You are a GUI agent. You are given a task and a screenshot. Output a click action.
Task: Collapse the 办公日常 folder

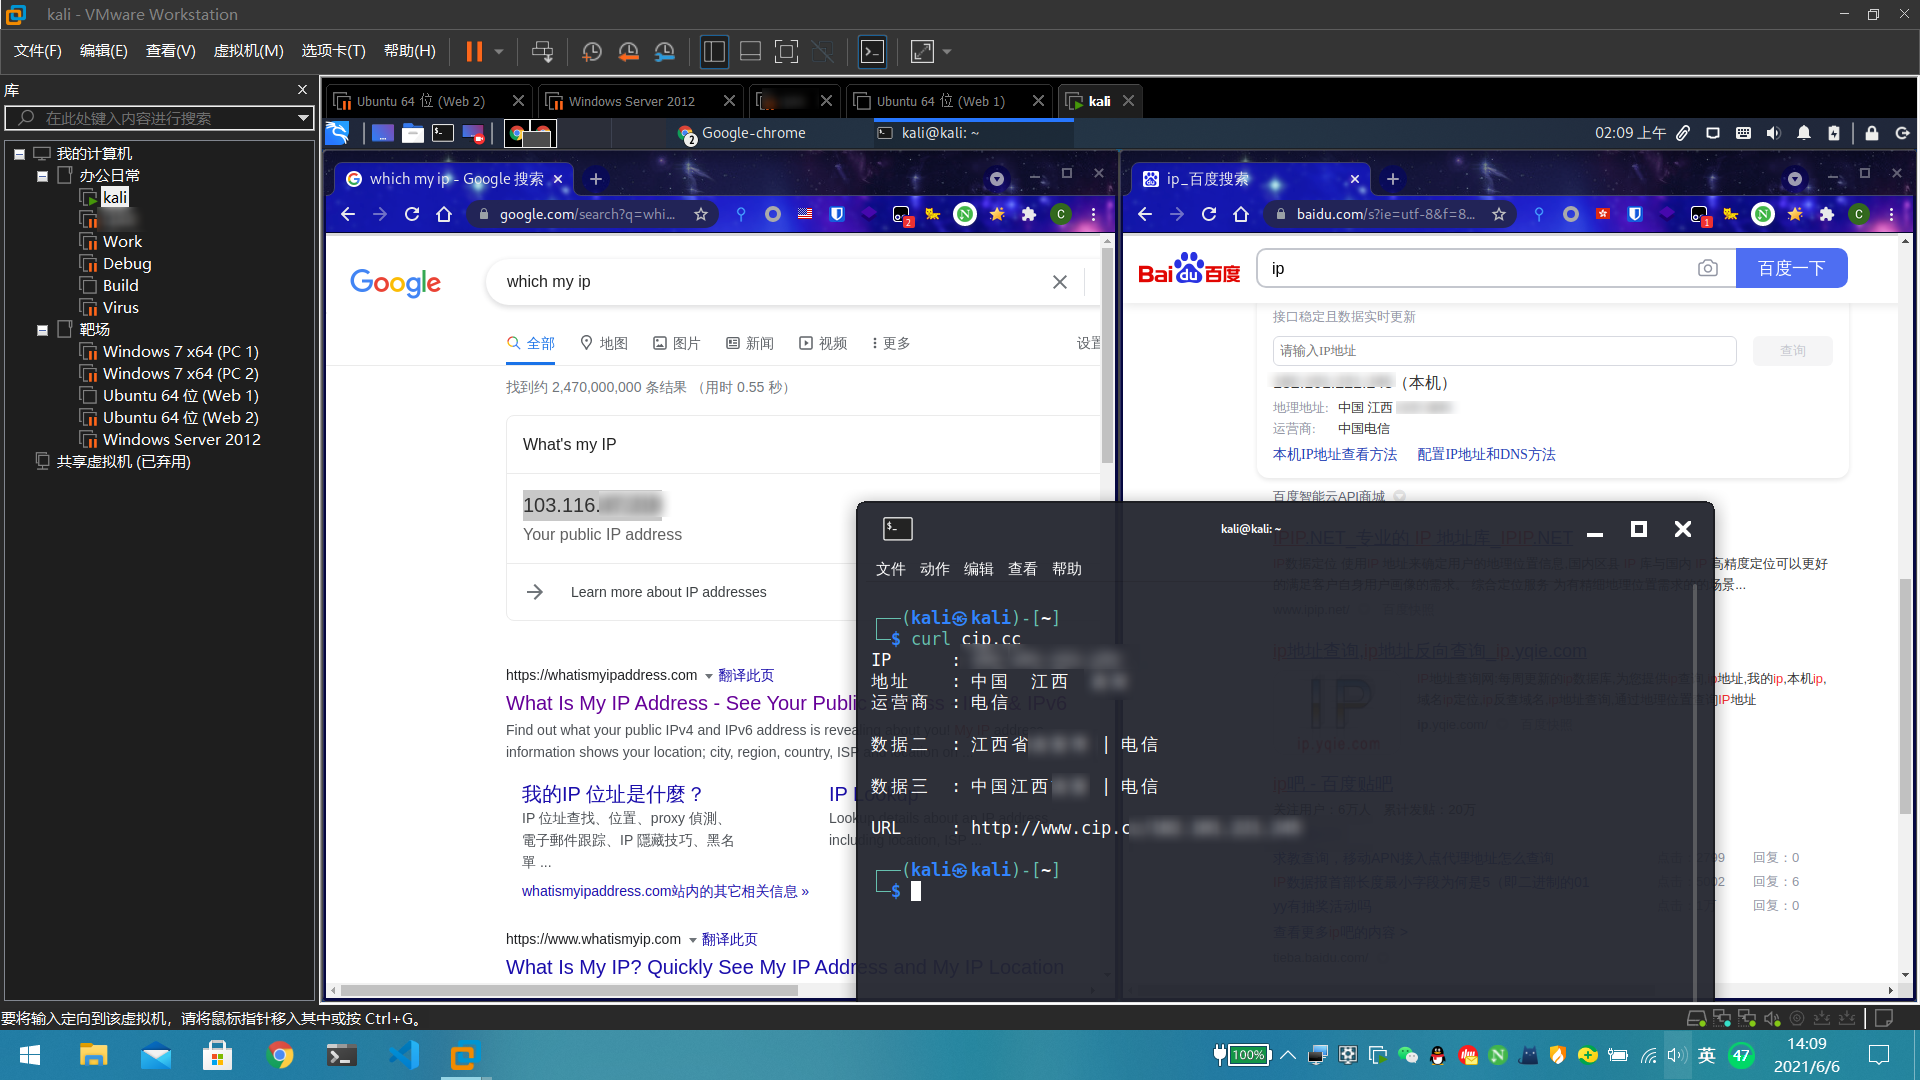[42, 176]
